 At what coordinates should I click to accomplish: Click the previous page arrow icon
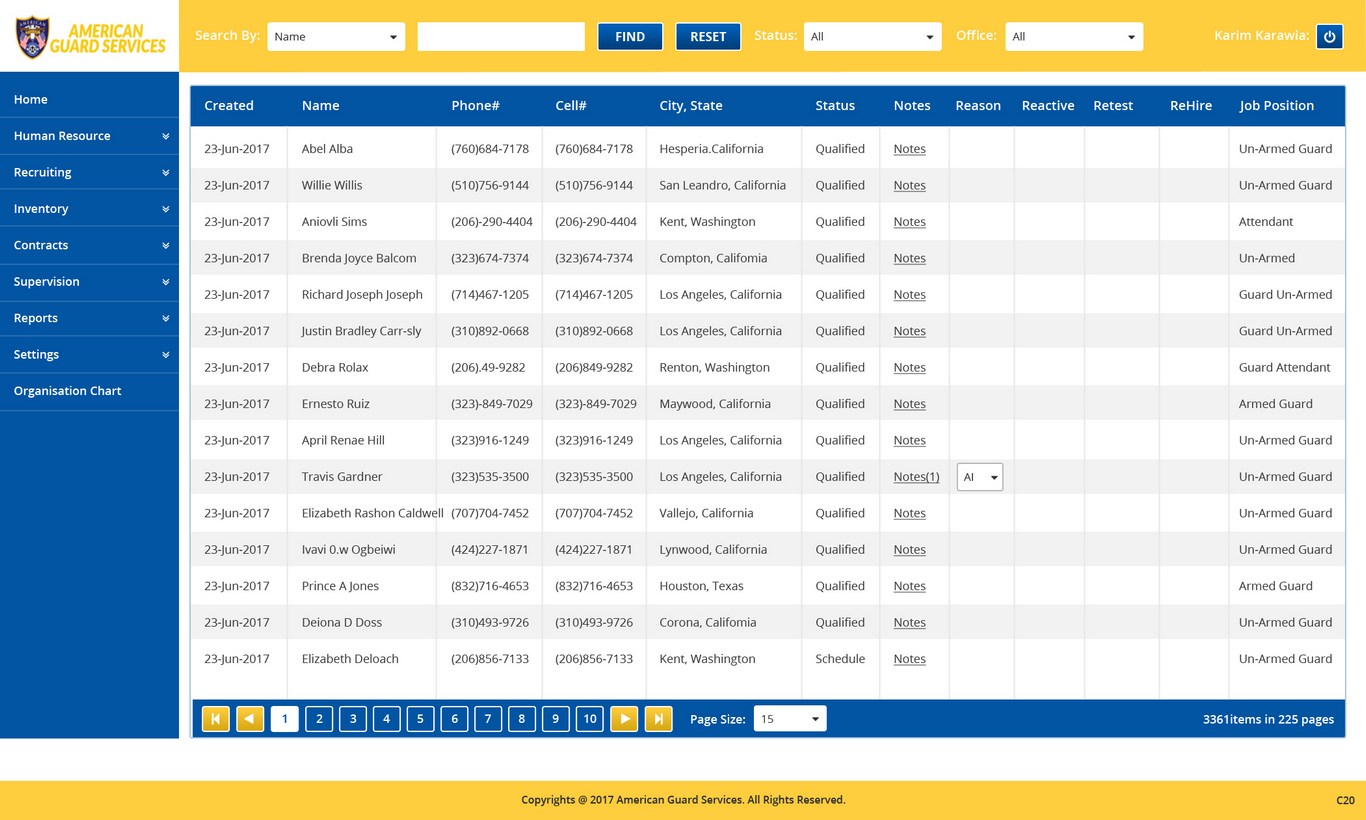[x=250, y=718]
